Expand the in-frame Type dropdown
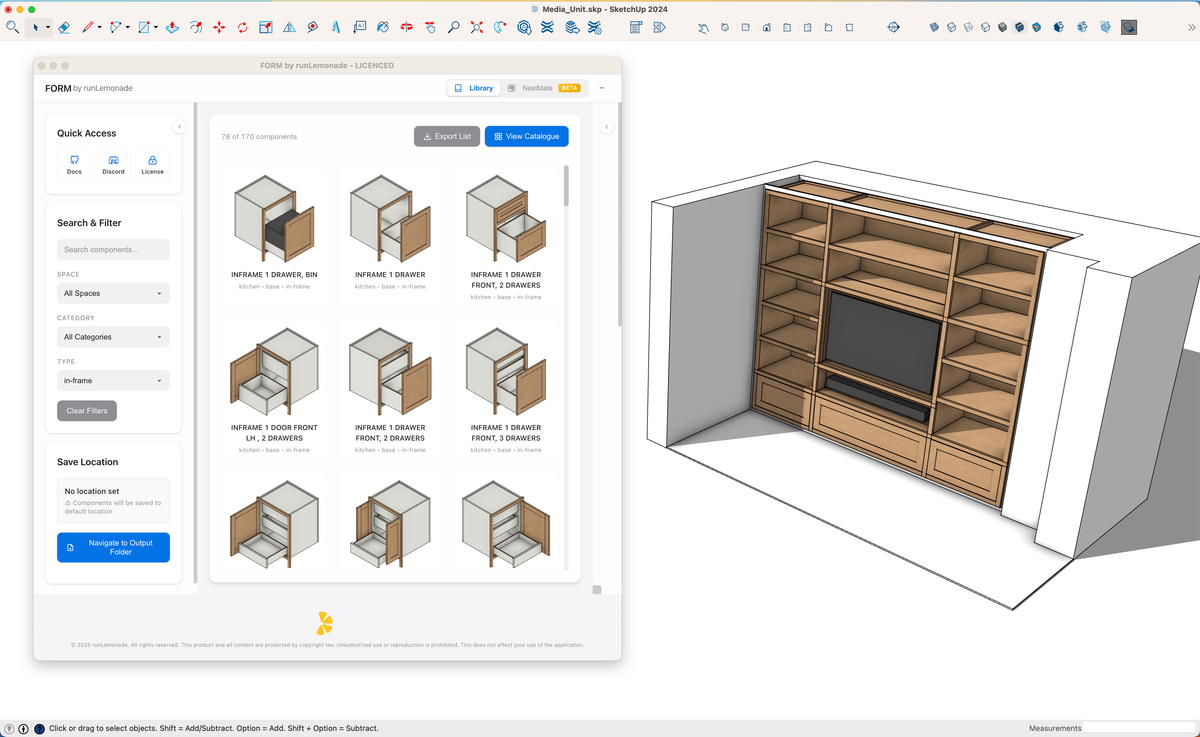 pyautogui.click(x=113, y=380)
